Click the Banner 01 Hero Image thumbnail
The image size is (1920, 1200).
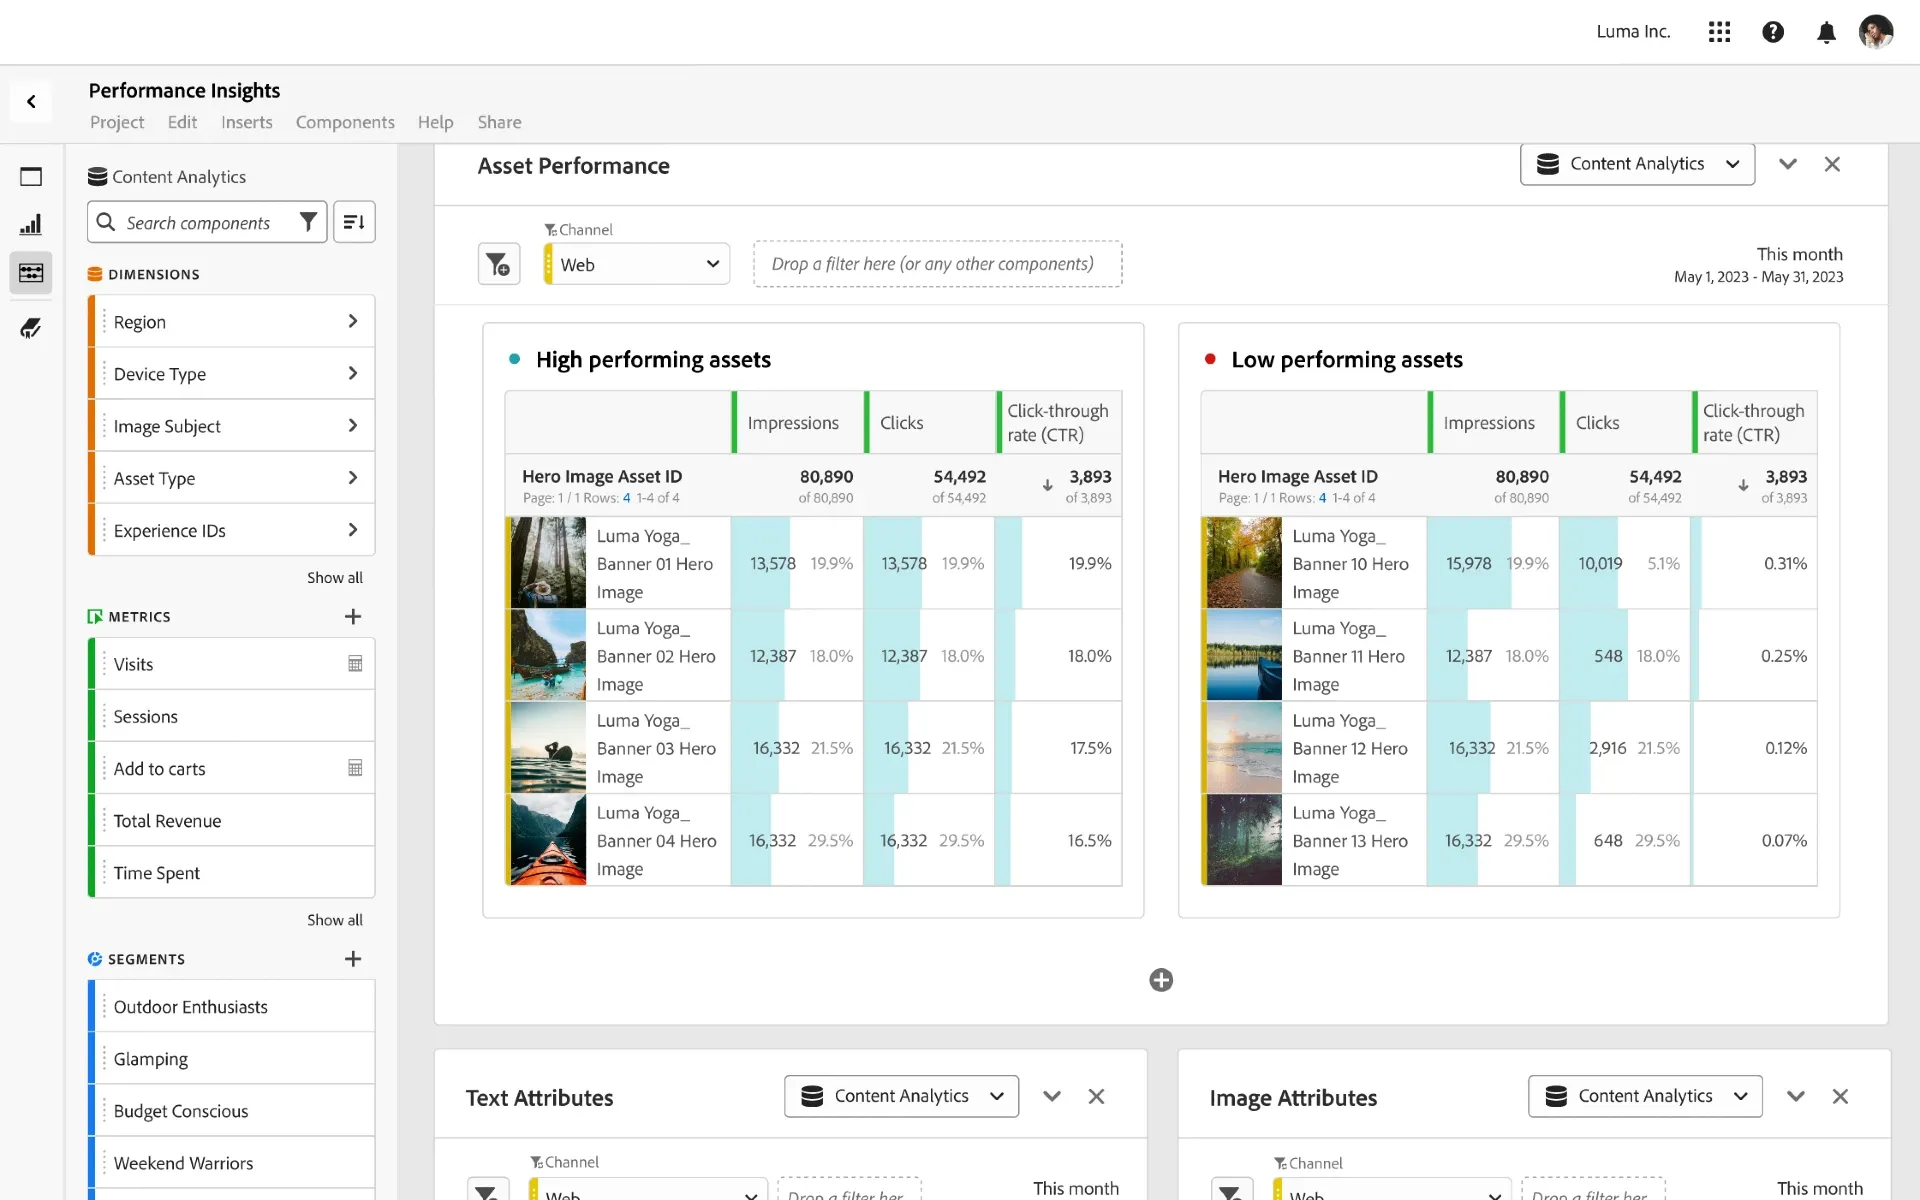point(546,563)
